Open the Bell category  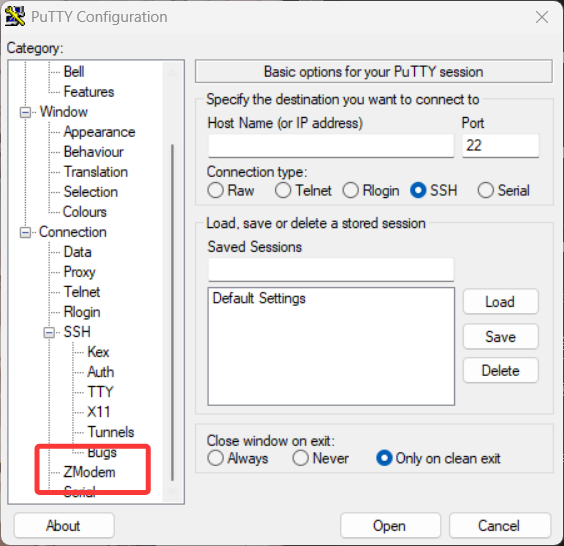click(x=74, y=72)
